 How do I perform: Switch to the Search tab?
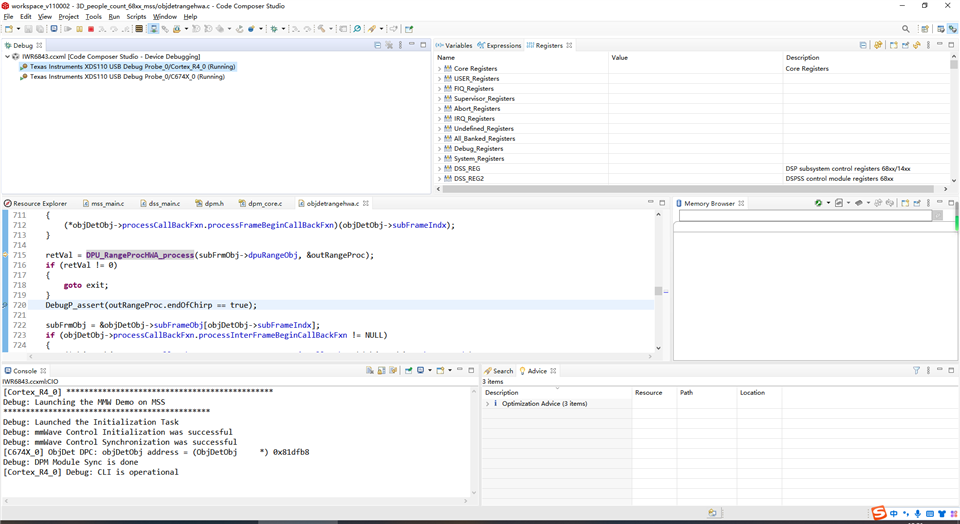[x=502, y=371]
